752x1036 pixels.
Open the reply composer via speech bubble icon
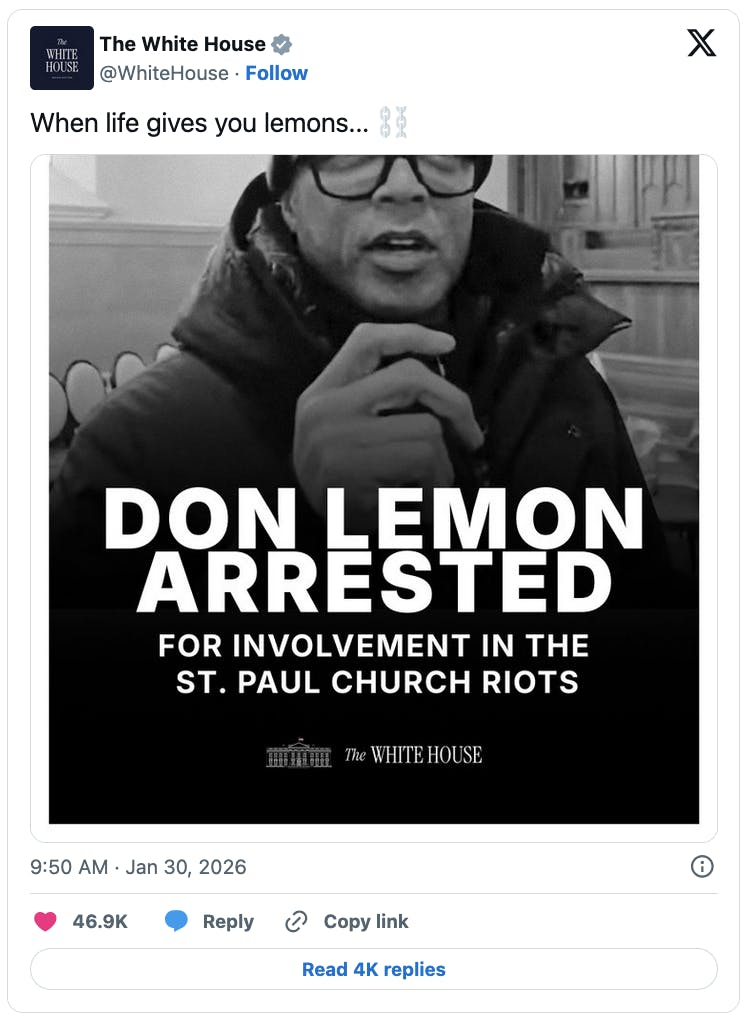click(x=176, y=921)
